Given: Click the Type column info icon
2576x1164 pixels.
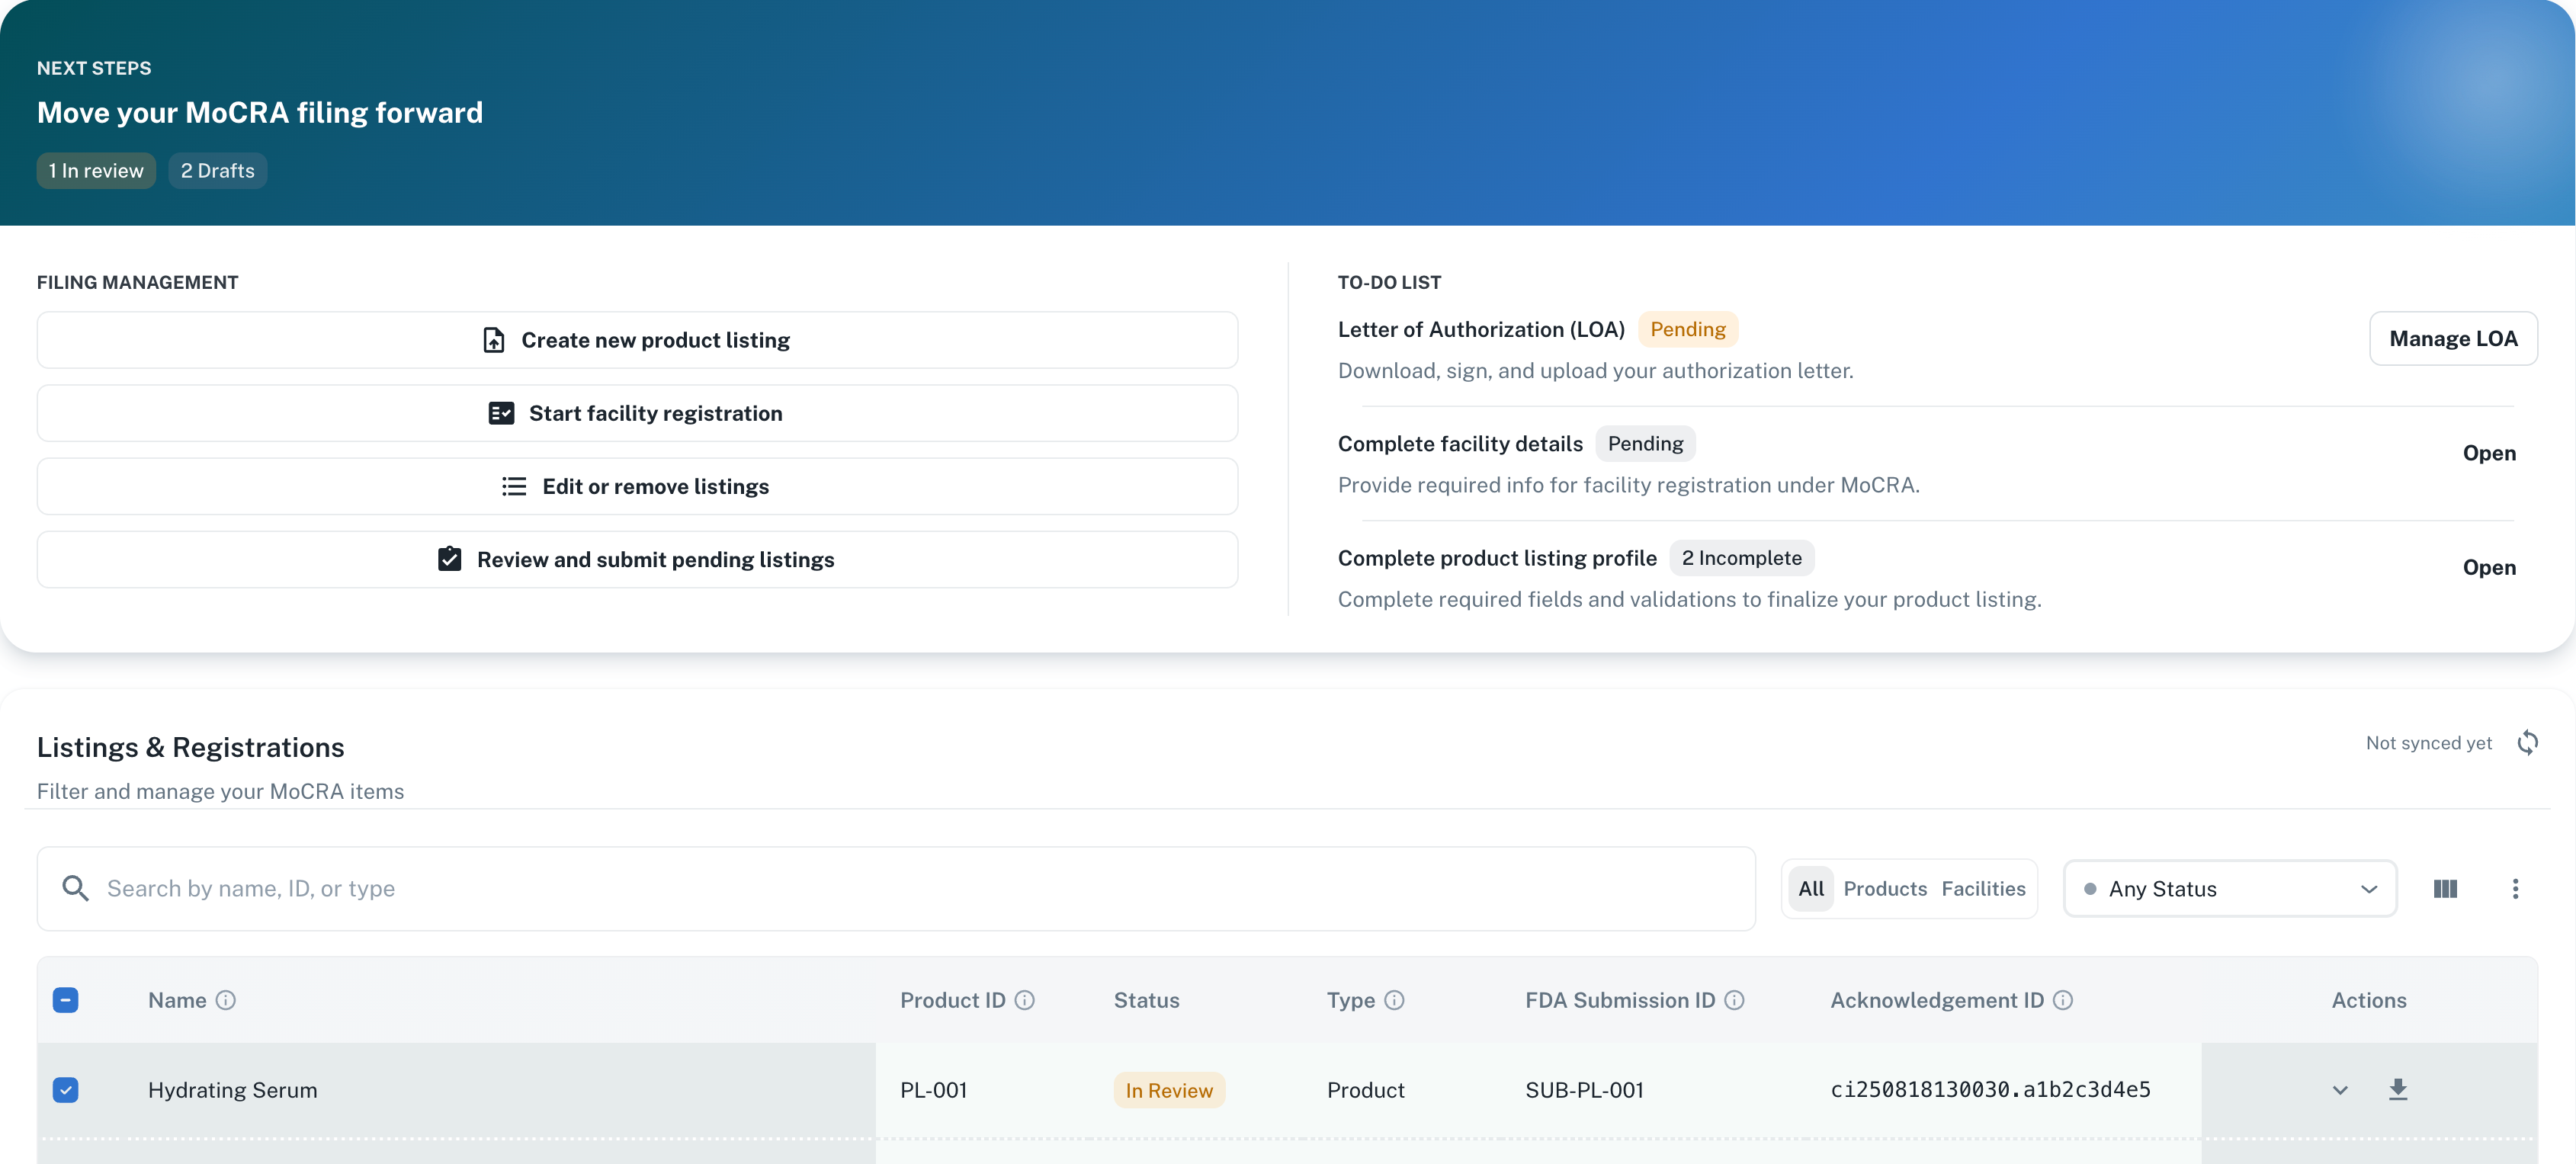Looking at the screenshot, I should pos(1394,1000).
